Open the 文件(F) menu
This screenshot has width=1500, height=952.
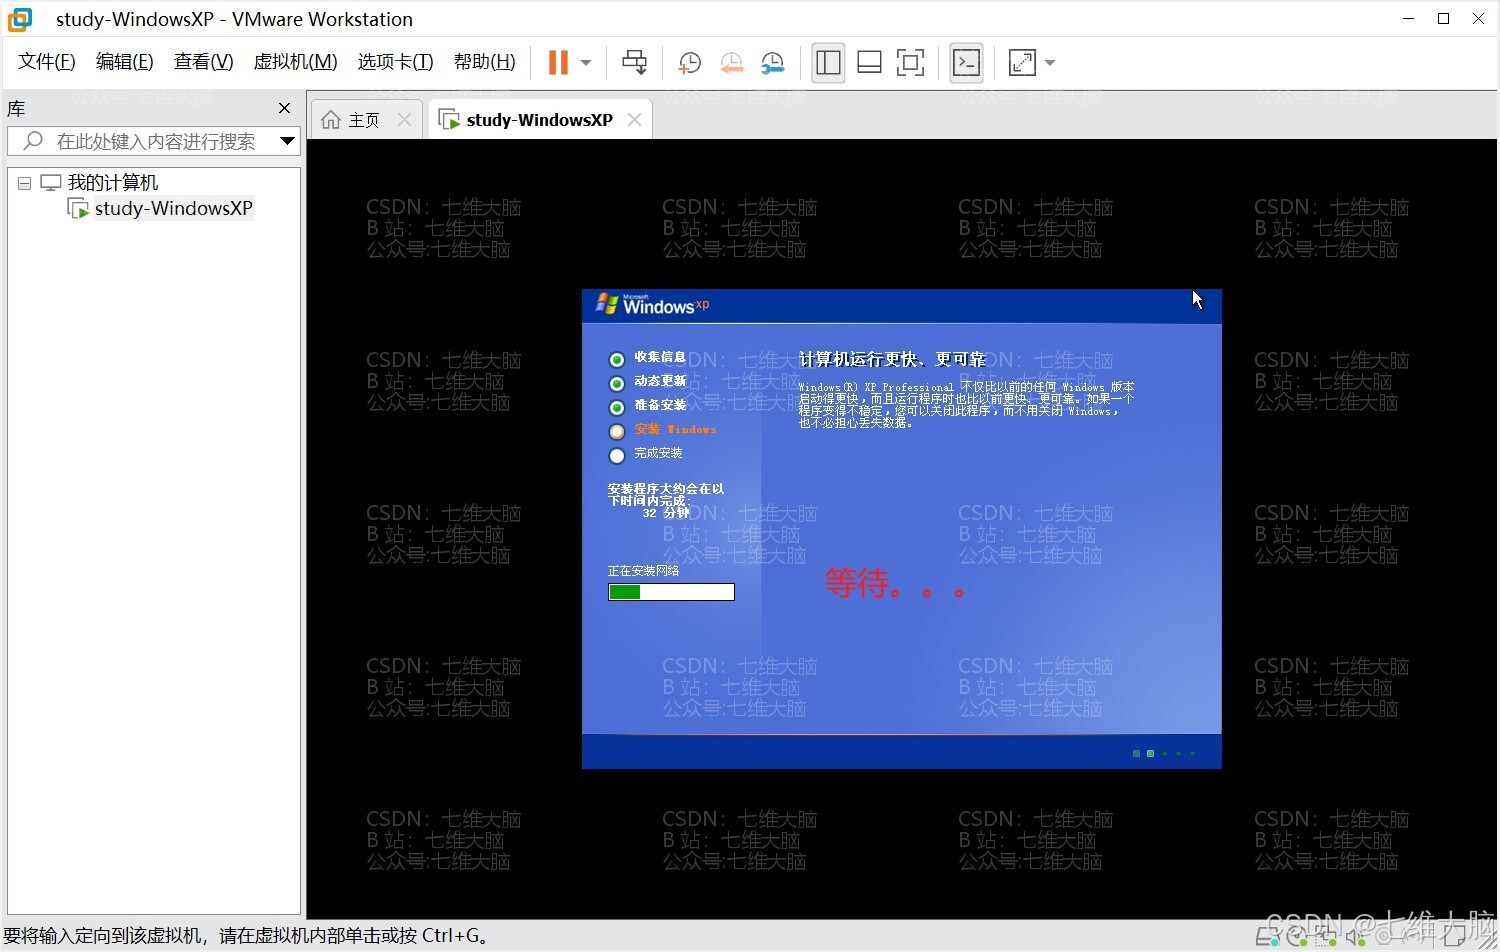[x=47, y=62]
